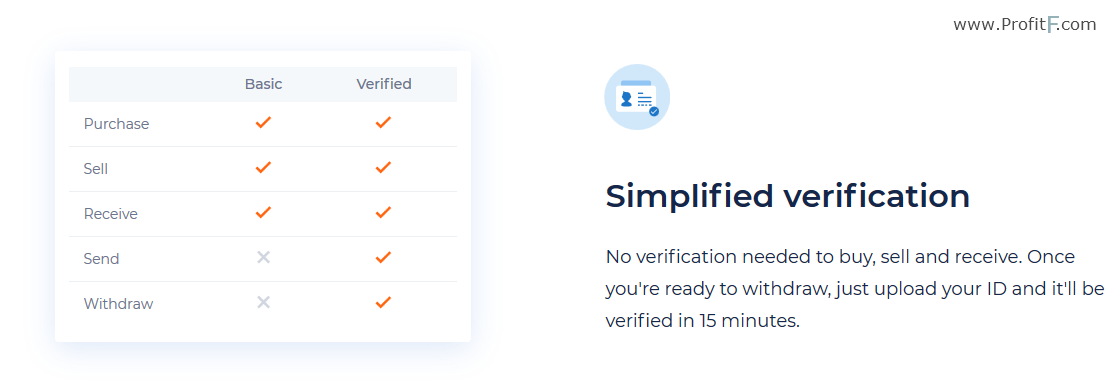The height and width of the screenshot is (387, 1116).
Task: Click the Simplified verification heading
Action: pos(787,196)
